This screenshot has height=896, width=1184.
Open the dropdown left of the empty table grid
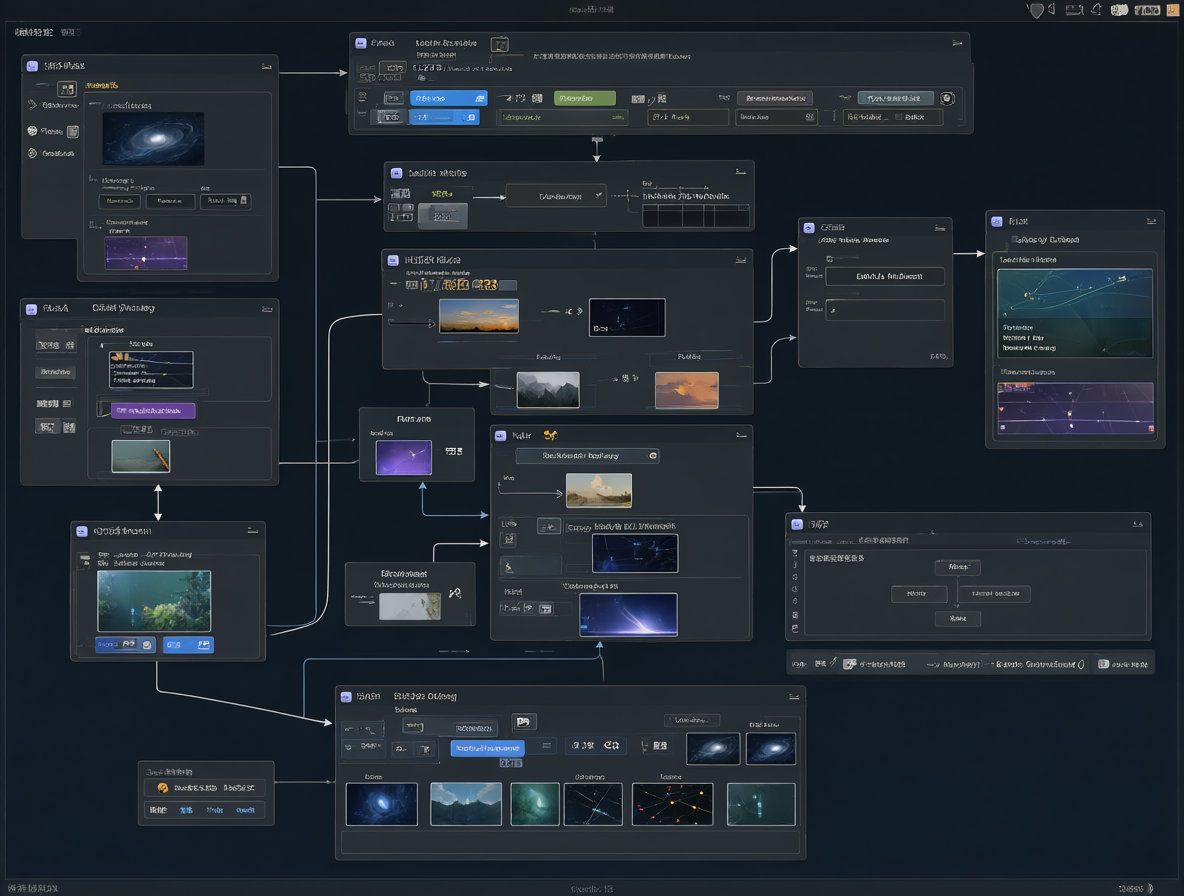[556, 196]
